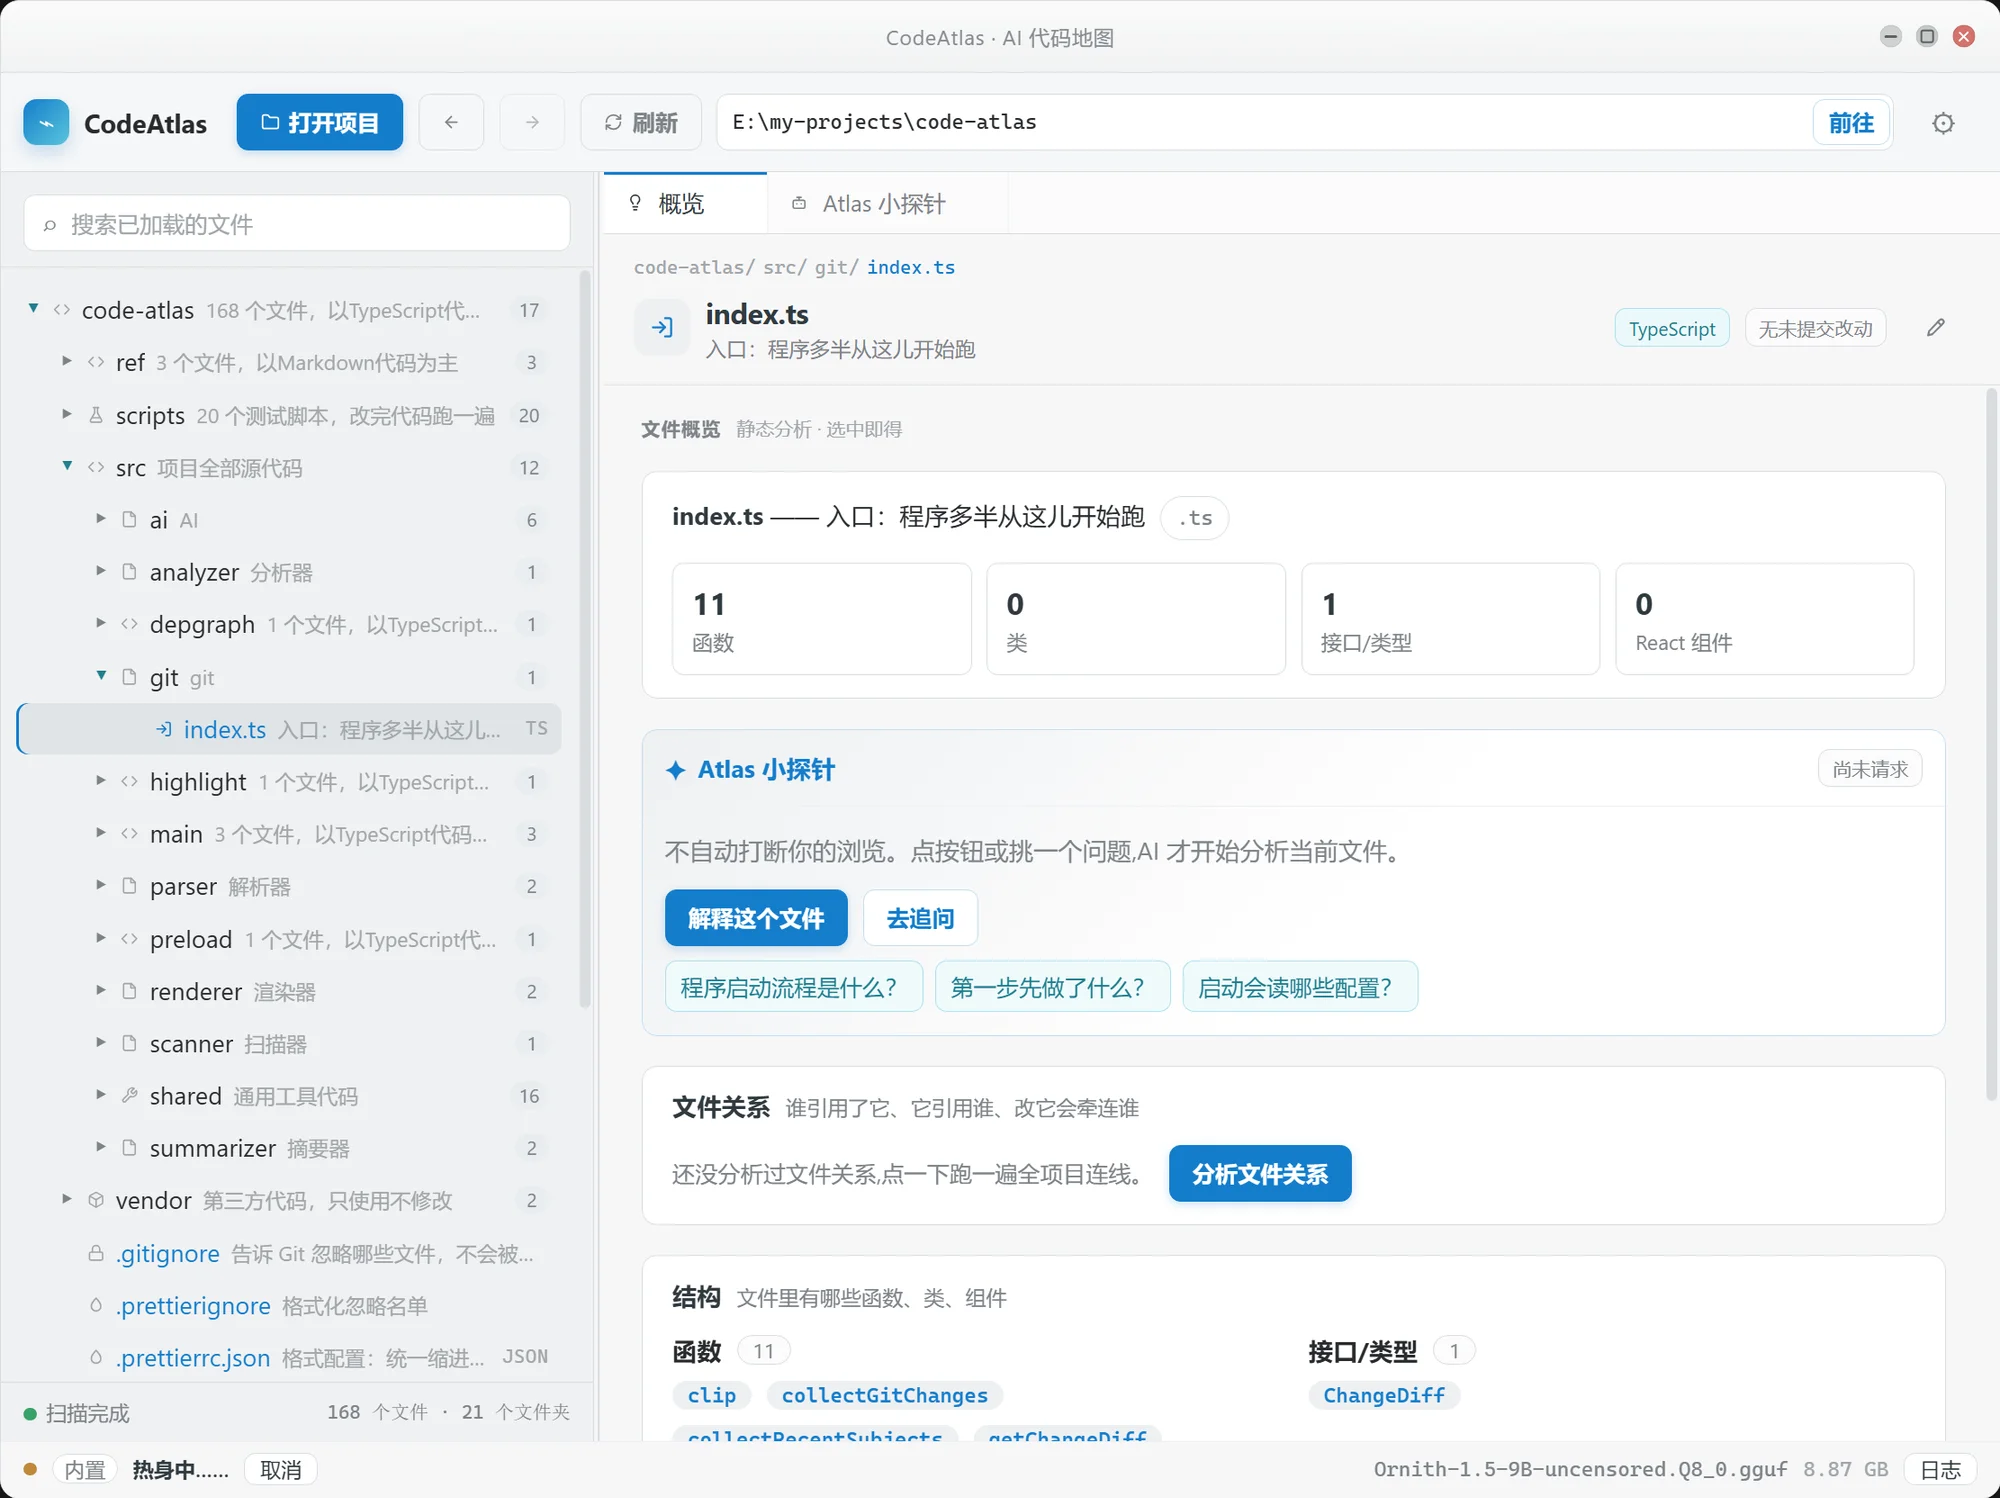
Task: Click the 取消 button in status bar
Action: 281,1470
